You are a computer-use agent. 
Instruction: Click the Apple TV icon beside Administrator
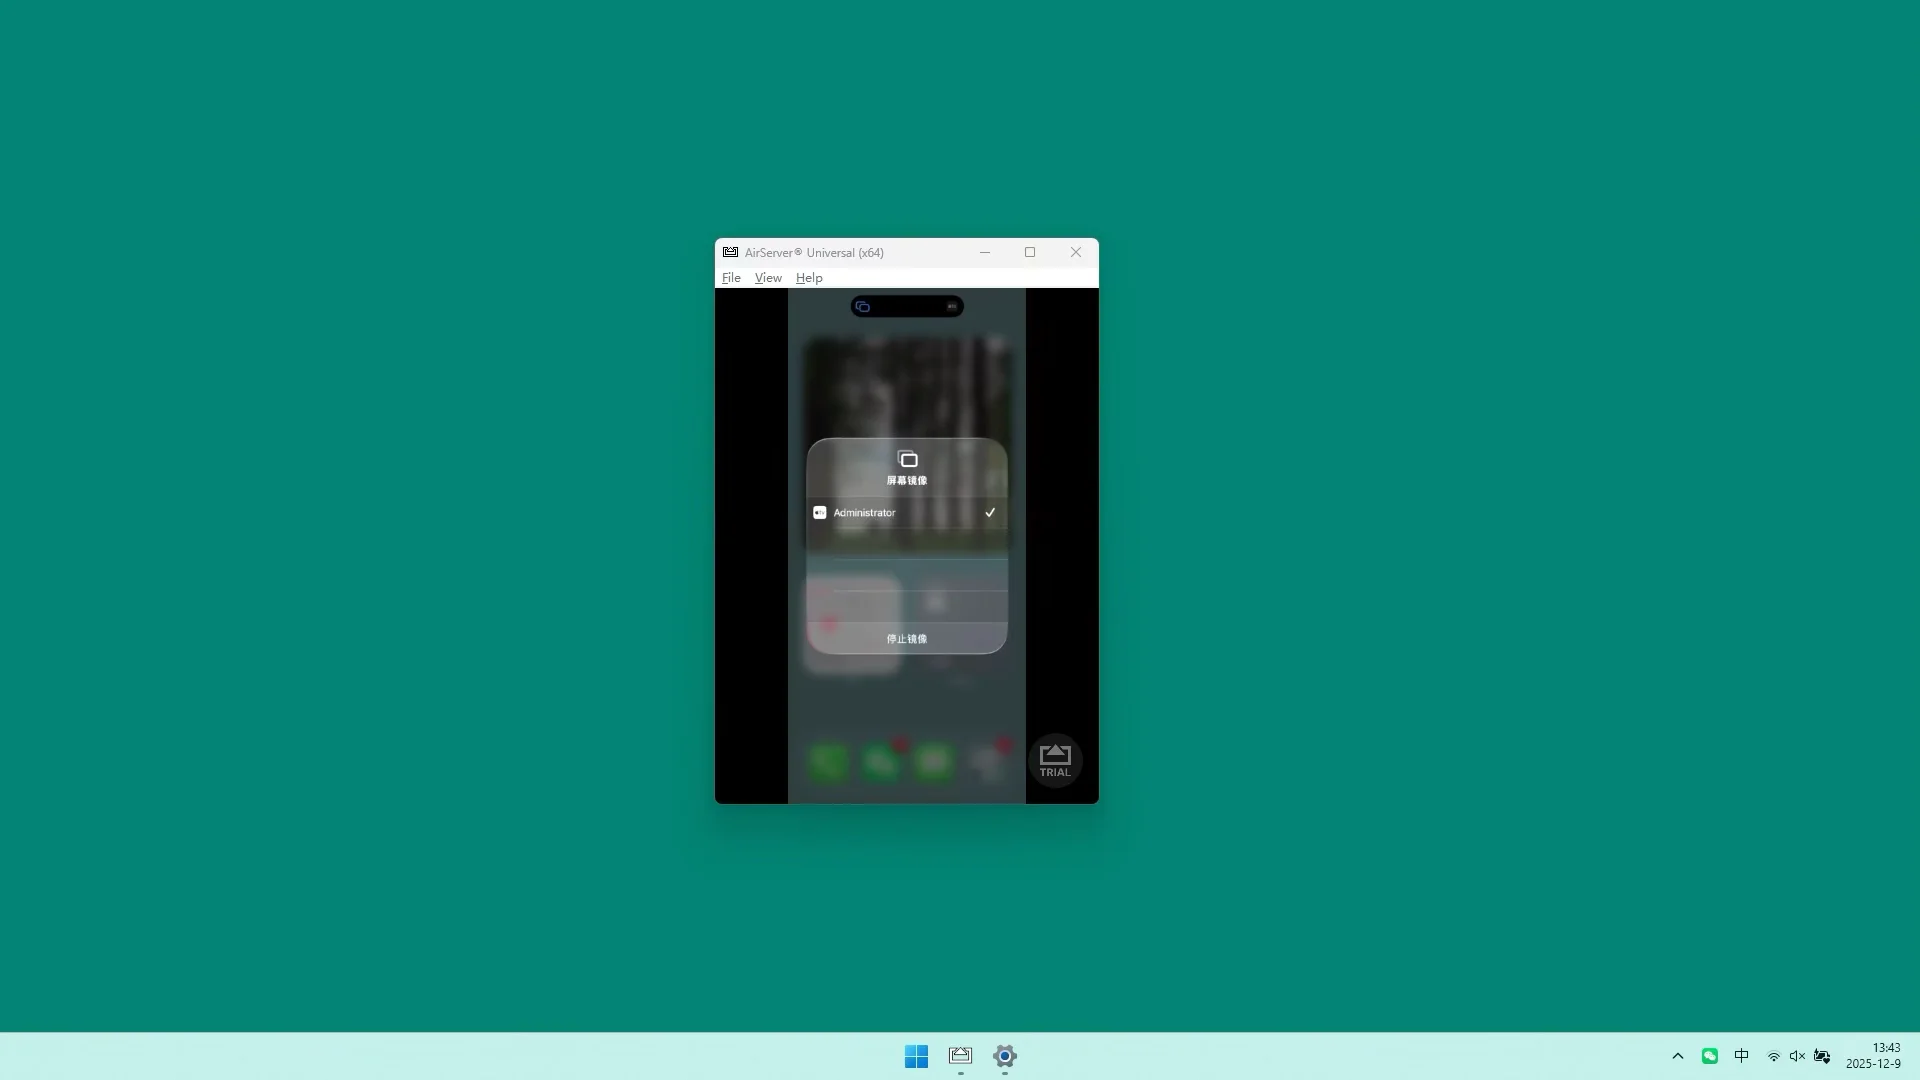820,512
